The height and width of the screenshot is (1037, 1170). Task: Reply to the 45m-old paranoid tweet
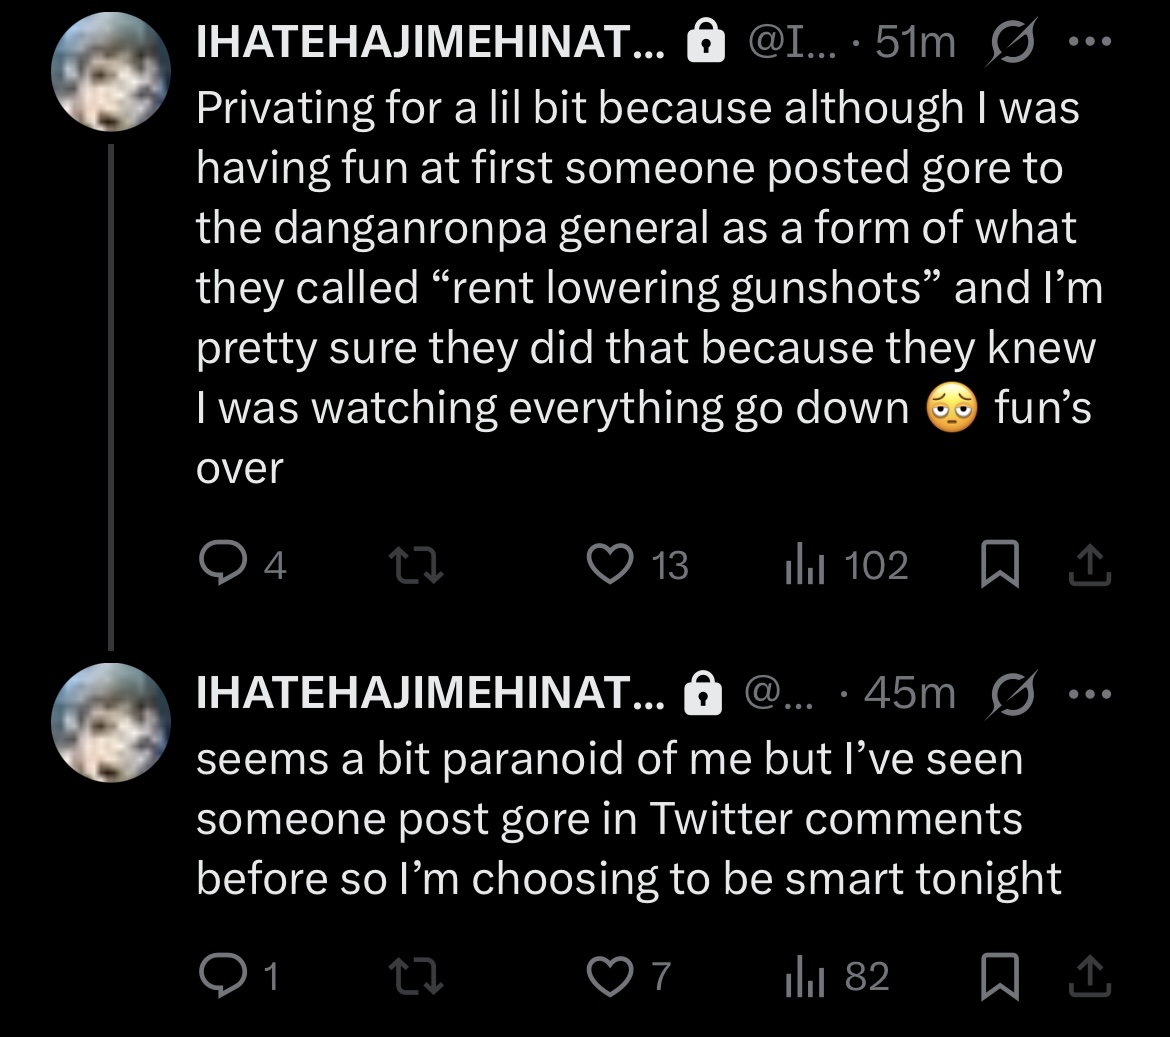218,976
